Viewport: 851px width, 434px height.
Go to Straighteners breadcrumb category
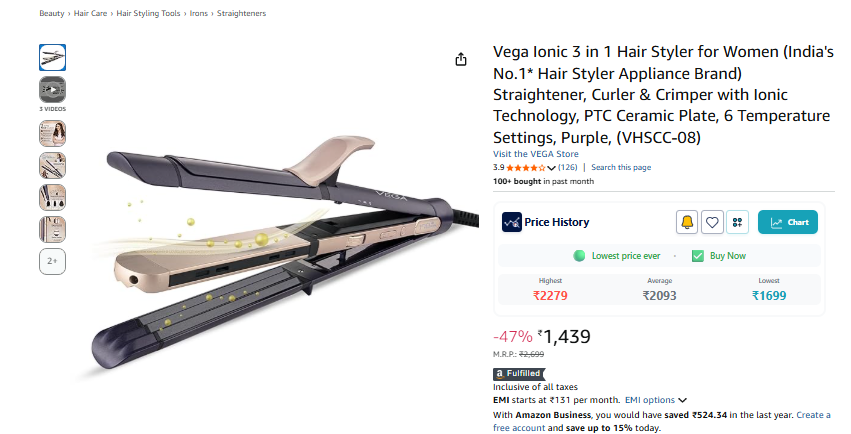242,13
